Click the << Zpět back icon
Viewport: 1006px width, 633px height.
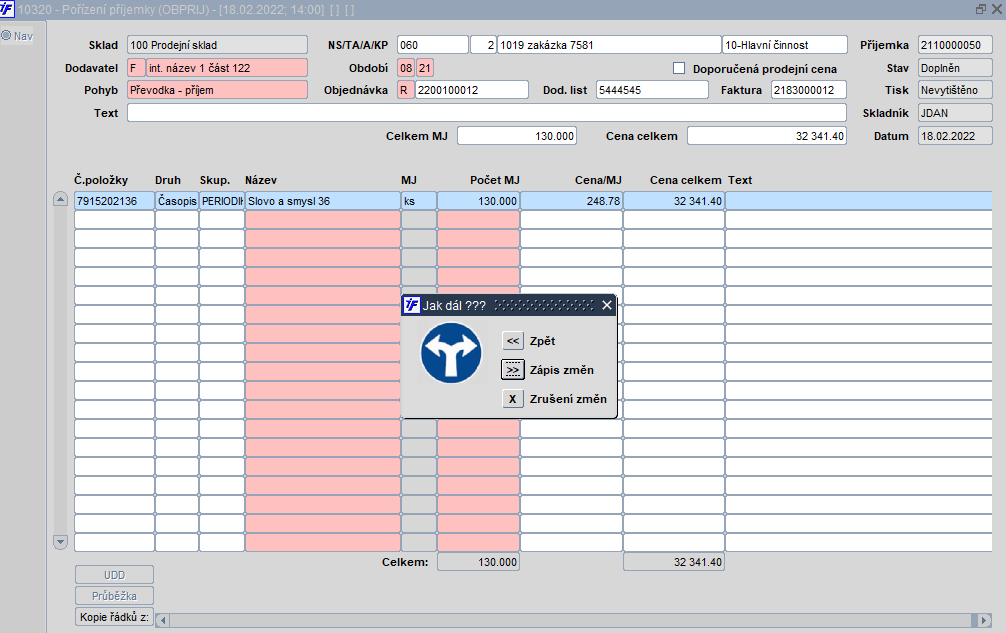(513, 341)
